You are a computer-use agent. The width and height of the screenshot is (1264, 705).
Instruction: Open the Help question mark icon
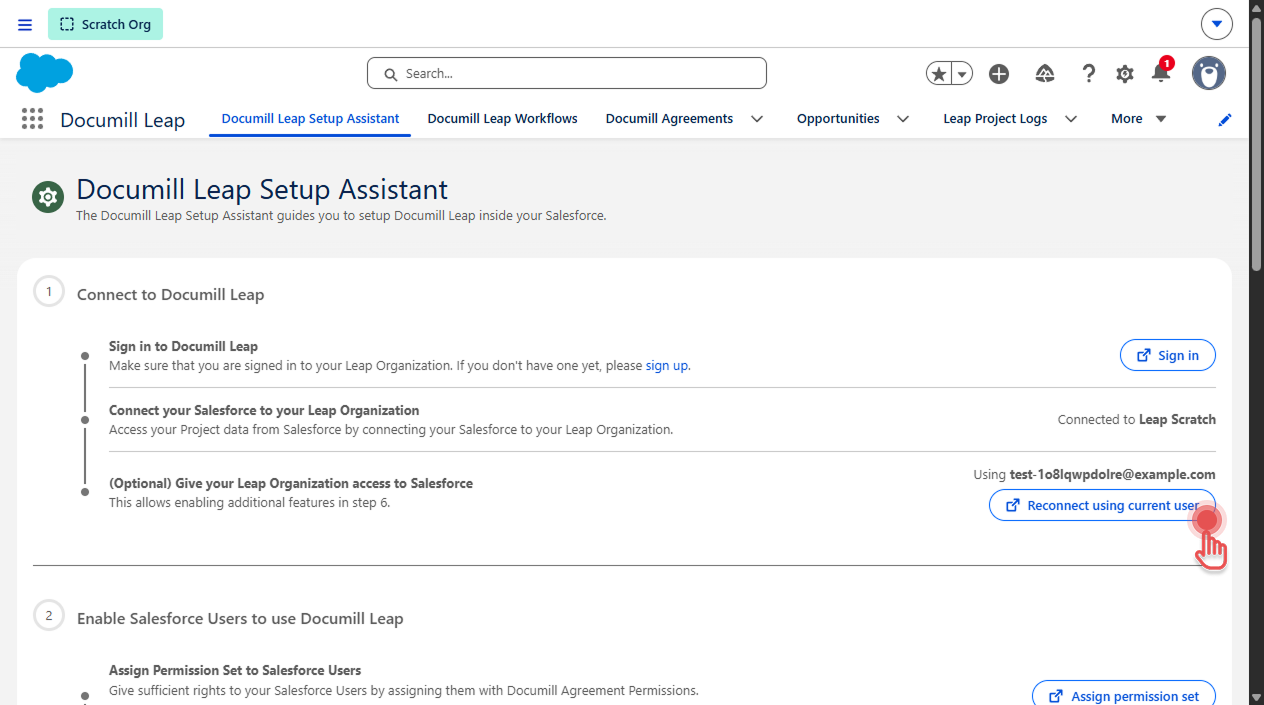pyautogui.click(x=1089, y=74)
